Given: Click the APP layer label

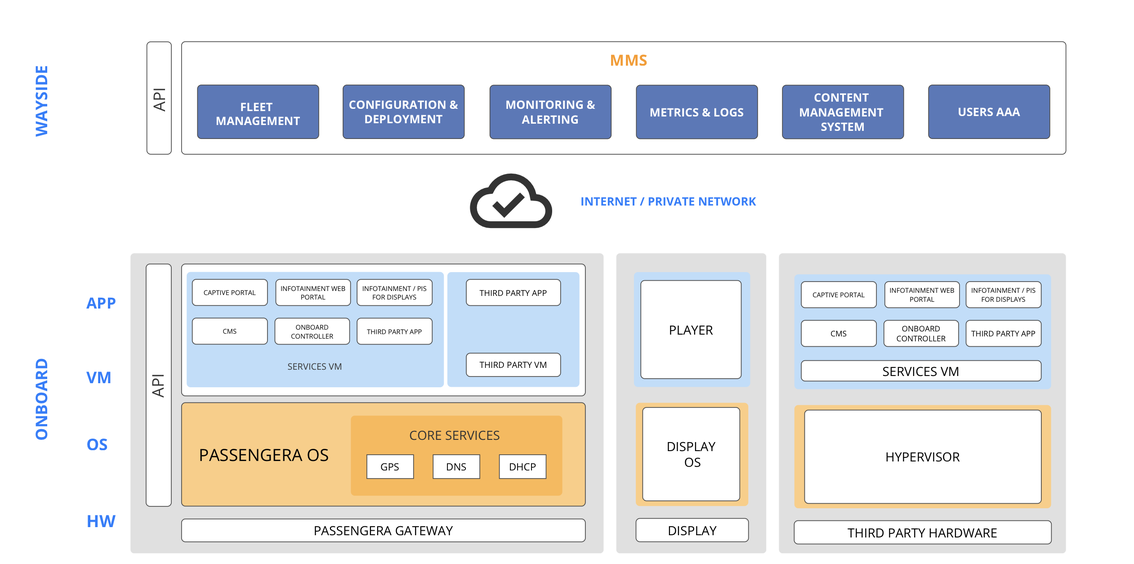Looking at the screenshot, I should click(101, 304).
